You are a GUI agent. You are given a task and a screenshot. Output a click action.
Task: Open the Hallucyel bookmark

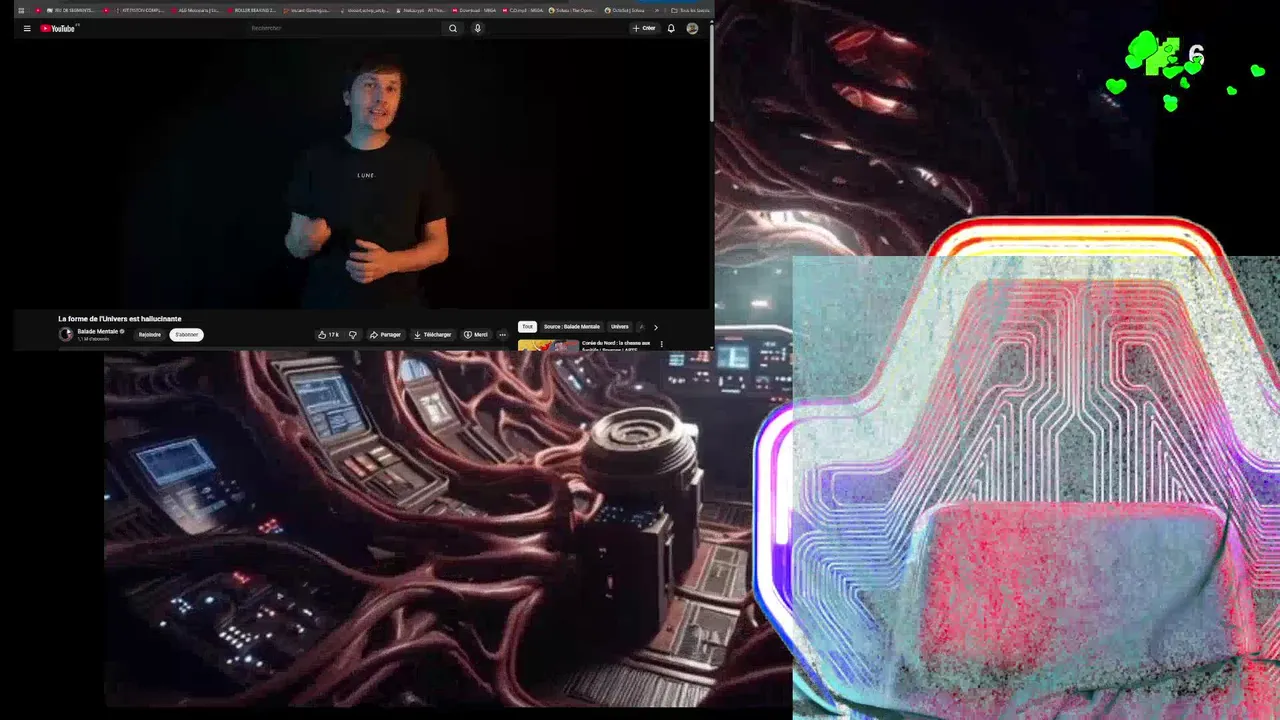click(420, 10)
